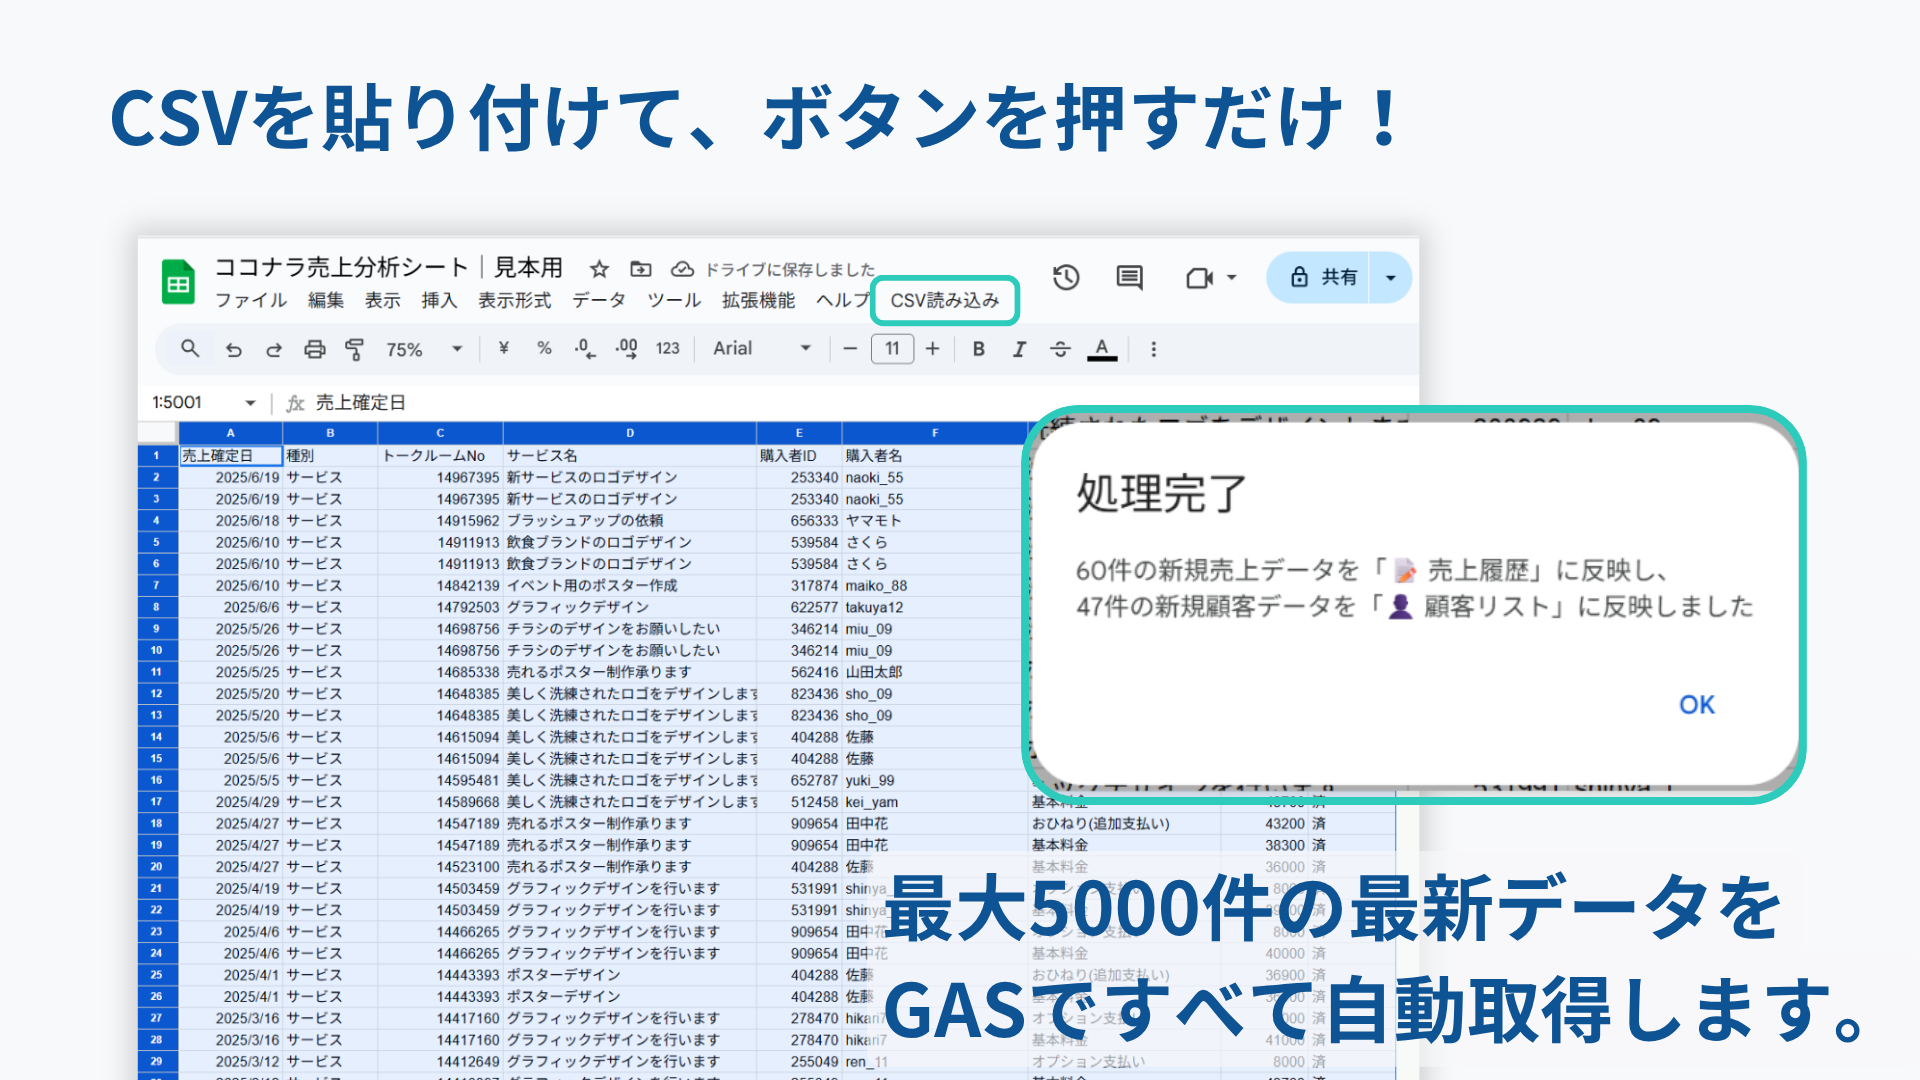
Task: Open the 挿入 menu
Action: pyautogui.click(x=439, y=300)
